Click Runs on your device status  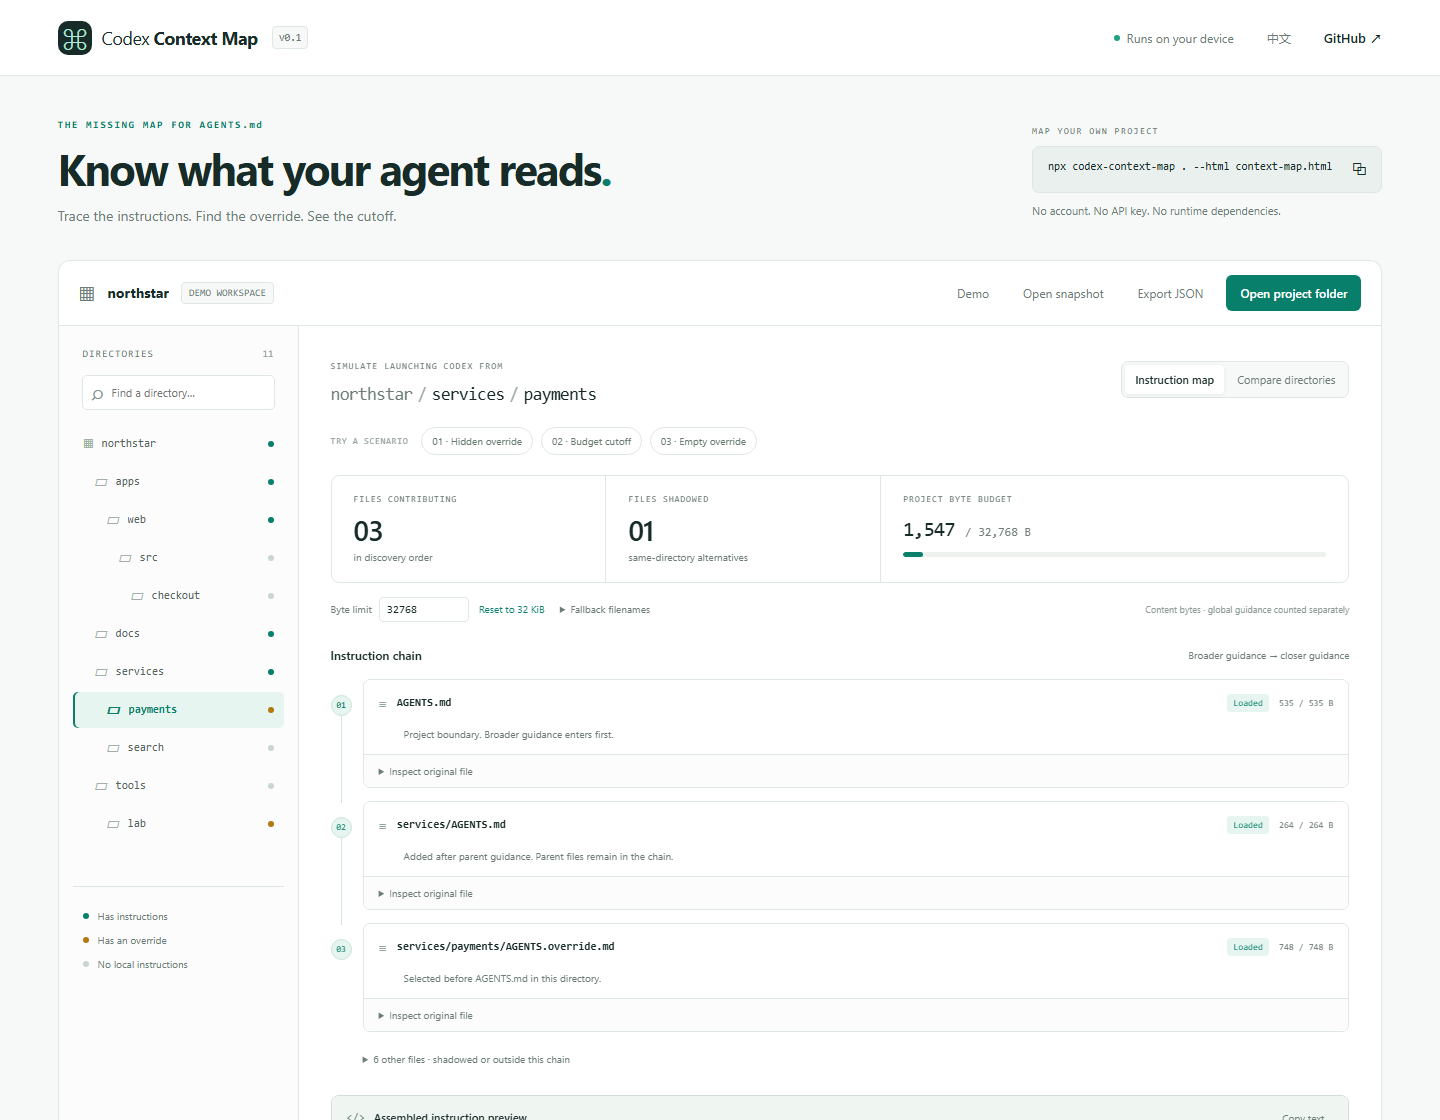click(x=1174, y=39)
